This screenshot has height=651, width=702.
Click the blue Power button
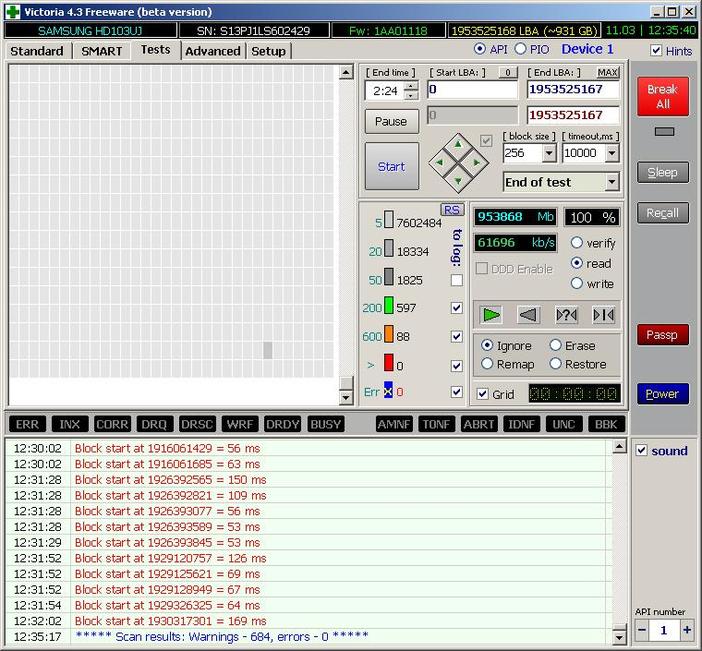(x=663, y=394)
